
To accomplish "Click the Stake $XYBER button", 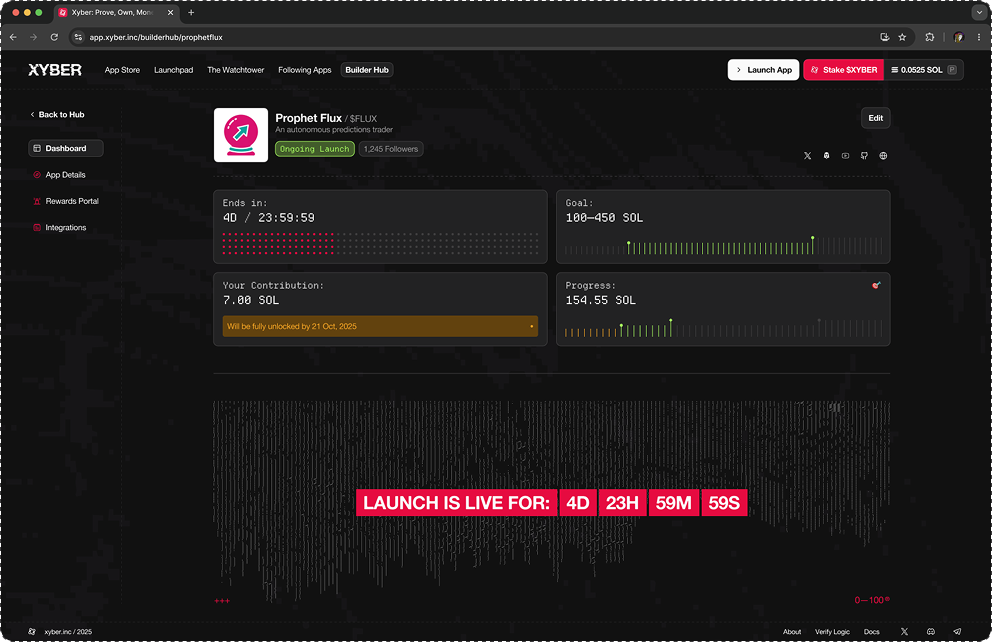I will [843, 70].
